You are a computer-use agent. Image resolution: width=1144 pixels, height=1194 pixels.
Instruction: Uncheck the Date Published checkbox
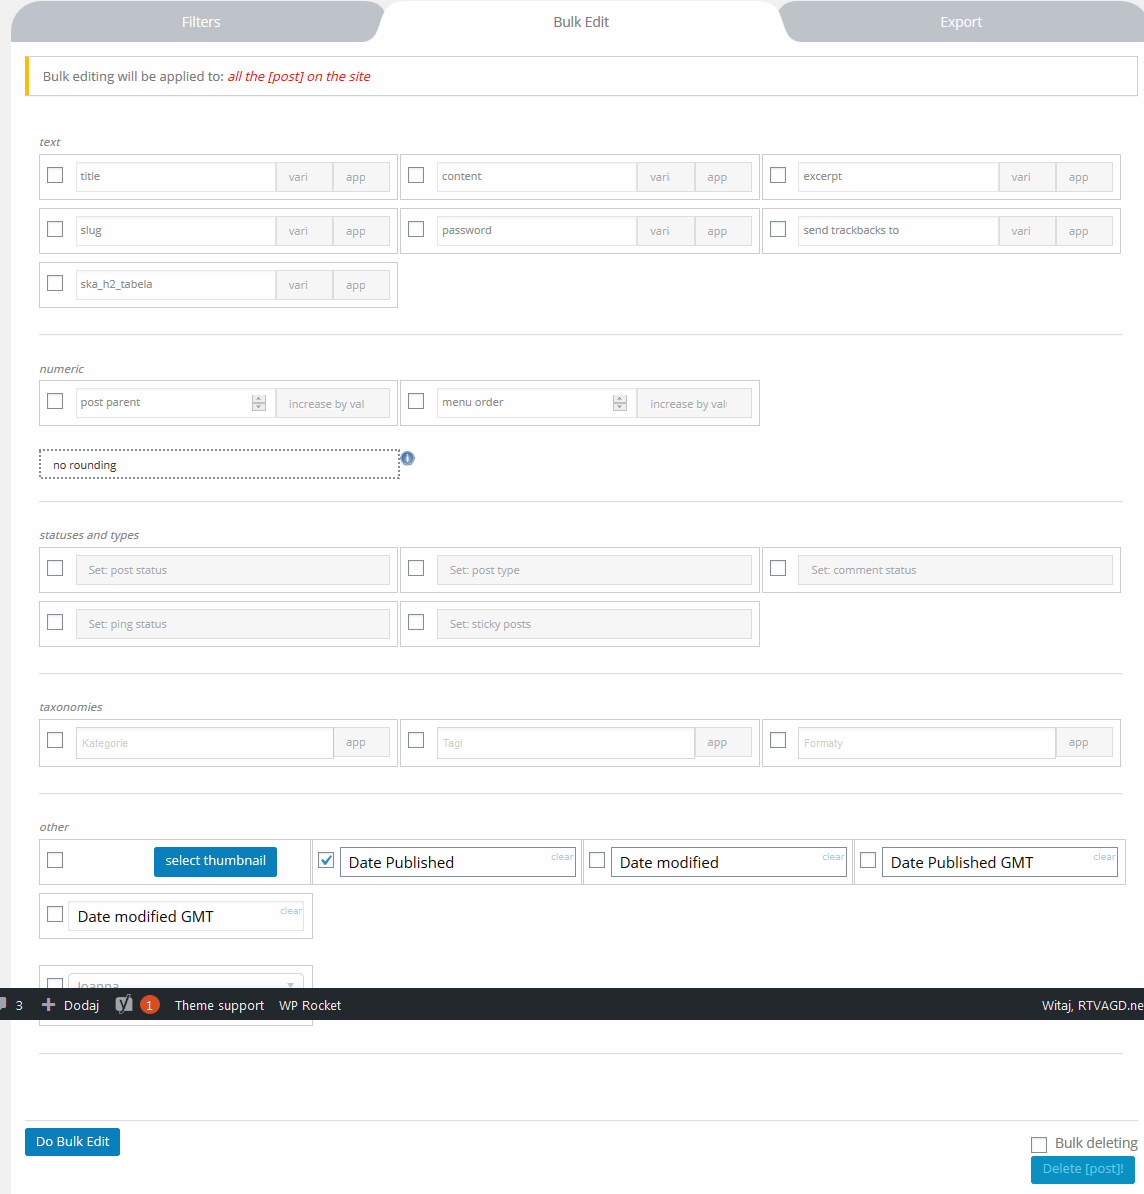tap(326, 860)
